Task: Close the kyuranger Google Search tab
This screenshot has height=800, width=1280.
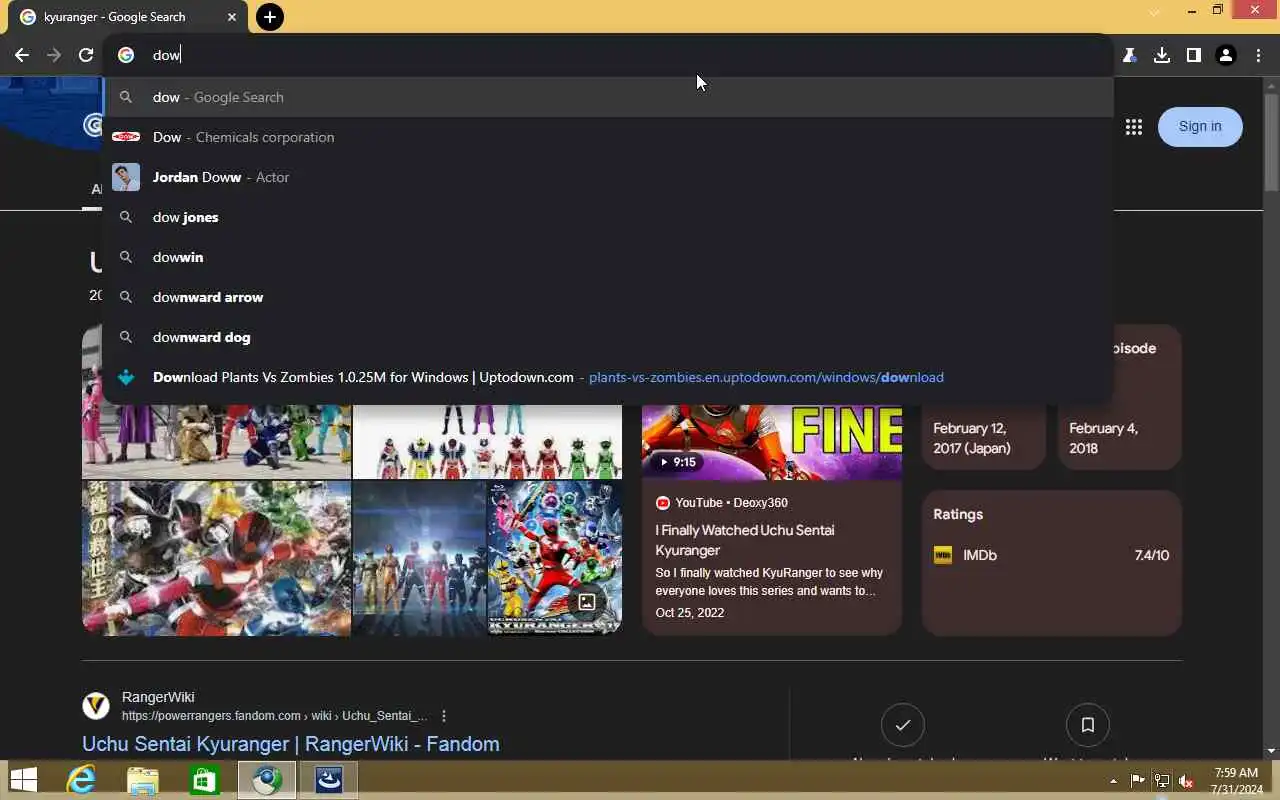Action: pos(231,17)
